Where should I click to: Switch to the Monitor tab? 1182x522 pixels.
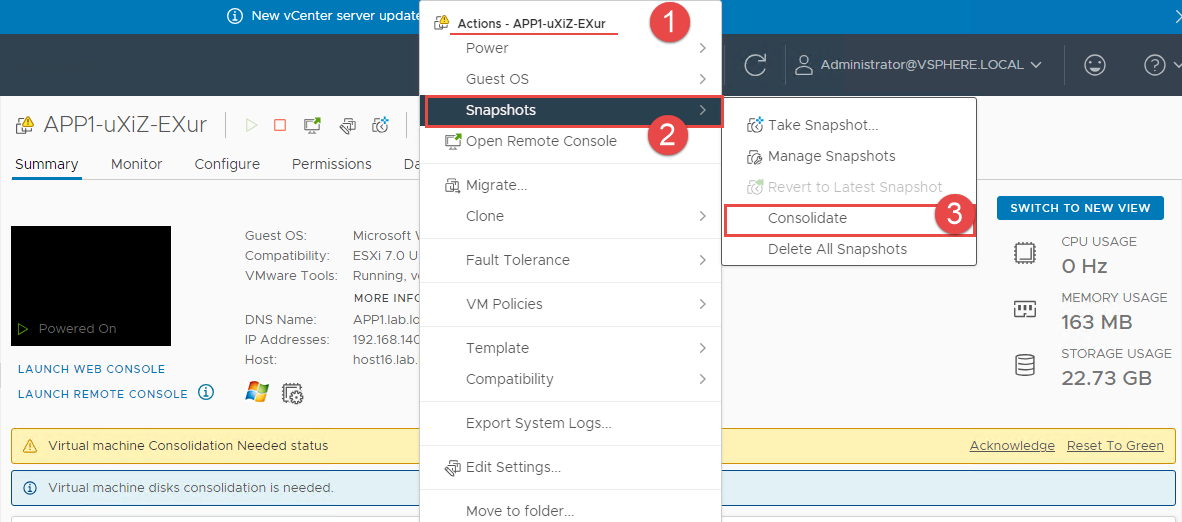(x=136, y=164)
